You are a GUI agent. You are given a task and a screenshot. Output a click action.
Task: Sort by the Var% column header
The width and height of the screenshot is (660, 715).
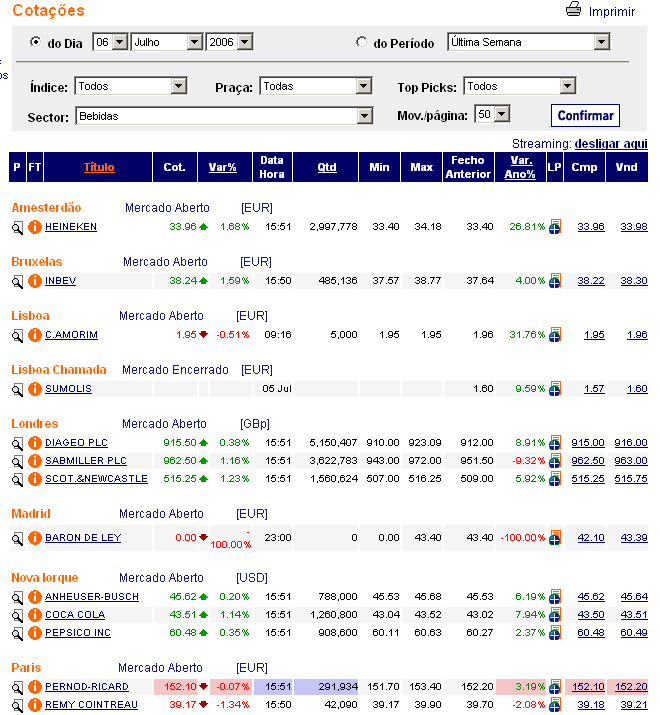222,167
